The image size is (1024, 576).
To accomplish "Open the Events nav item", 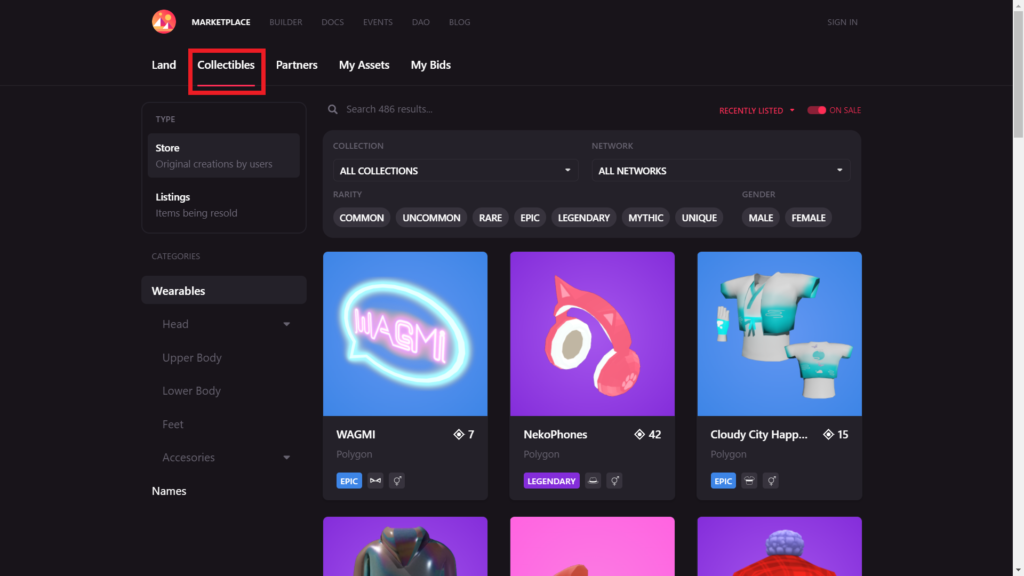I will [x=377, y=22].
